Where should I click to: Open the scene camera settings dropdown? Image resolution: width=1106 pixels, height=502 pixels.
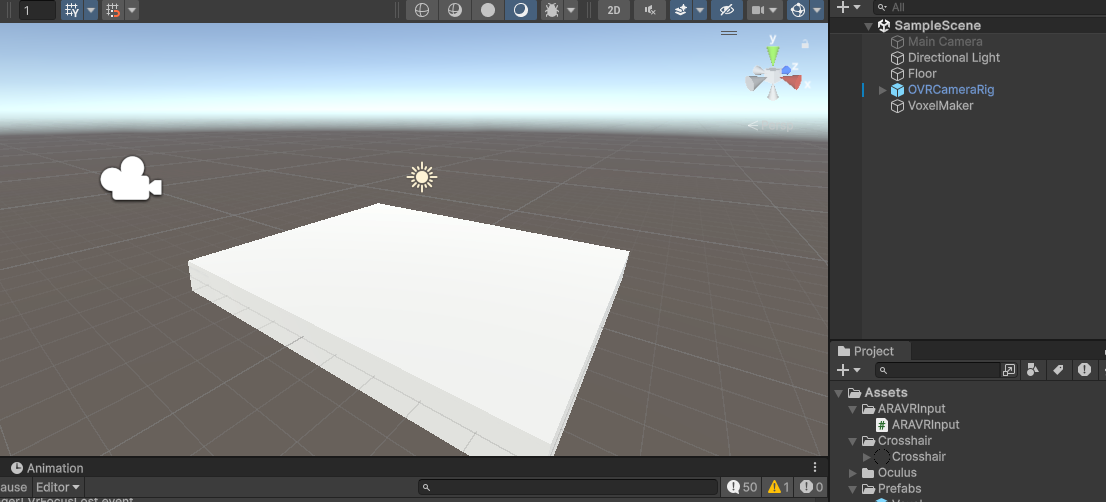tap(765, 10)
